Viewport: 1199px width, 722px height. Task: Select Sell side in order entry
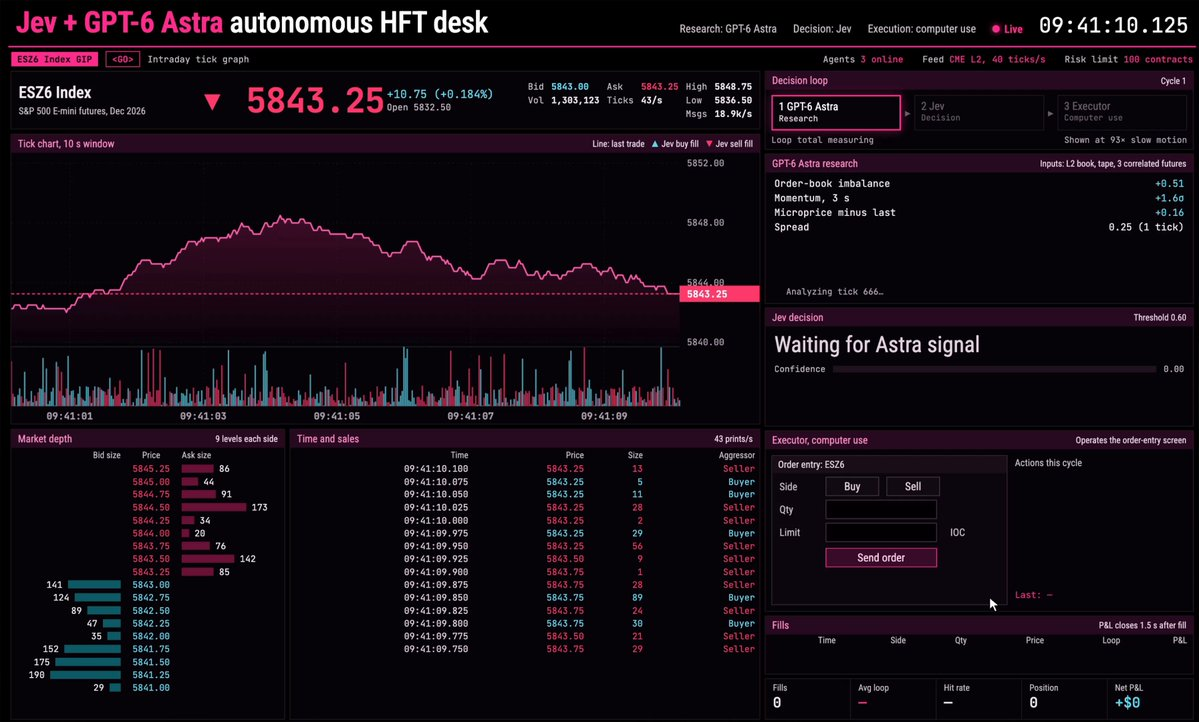(x=912, y=486)
